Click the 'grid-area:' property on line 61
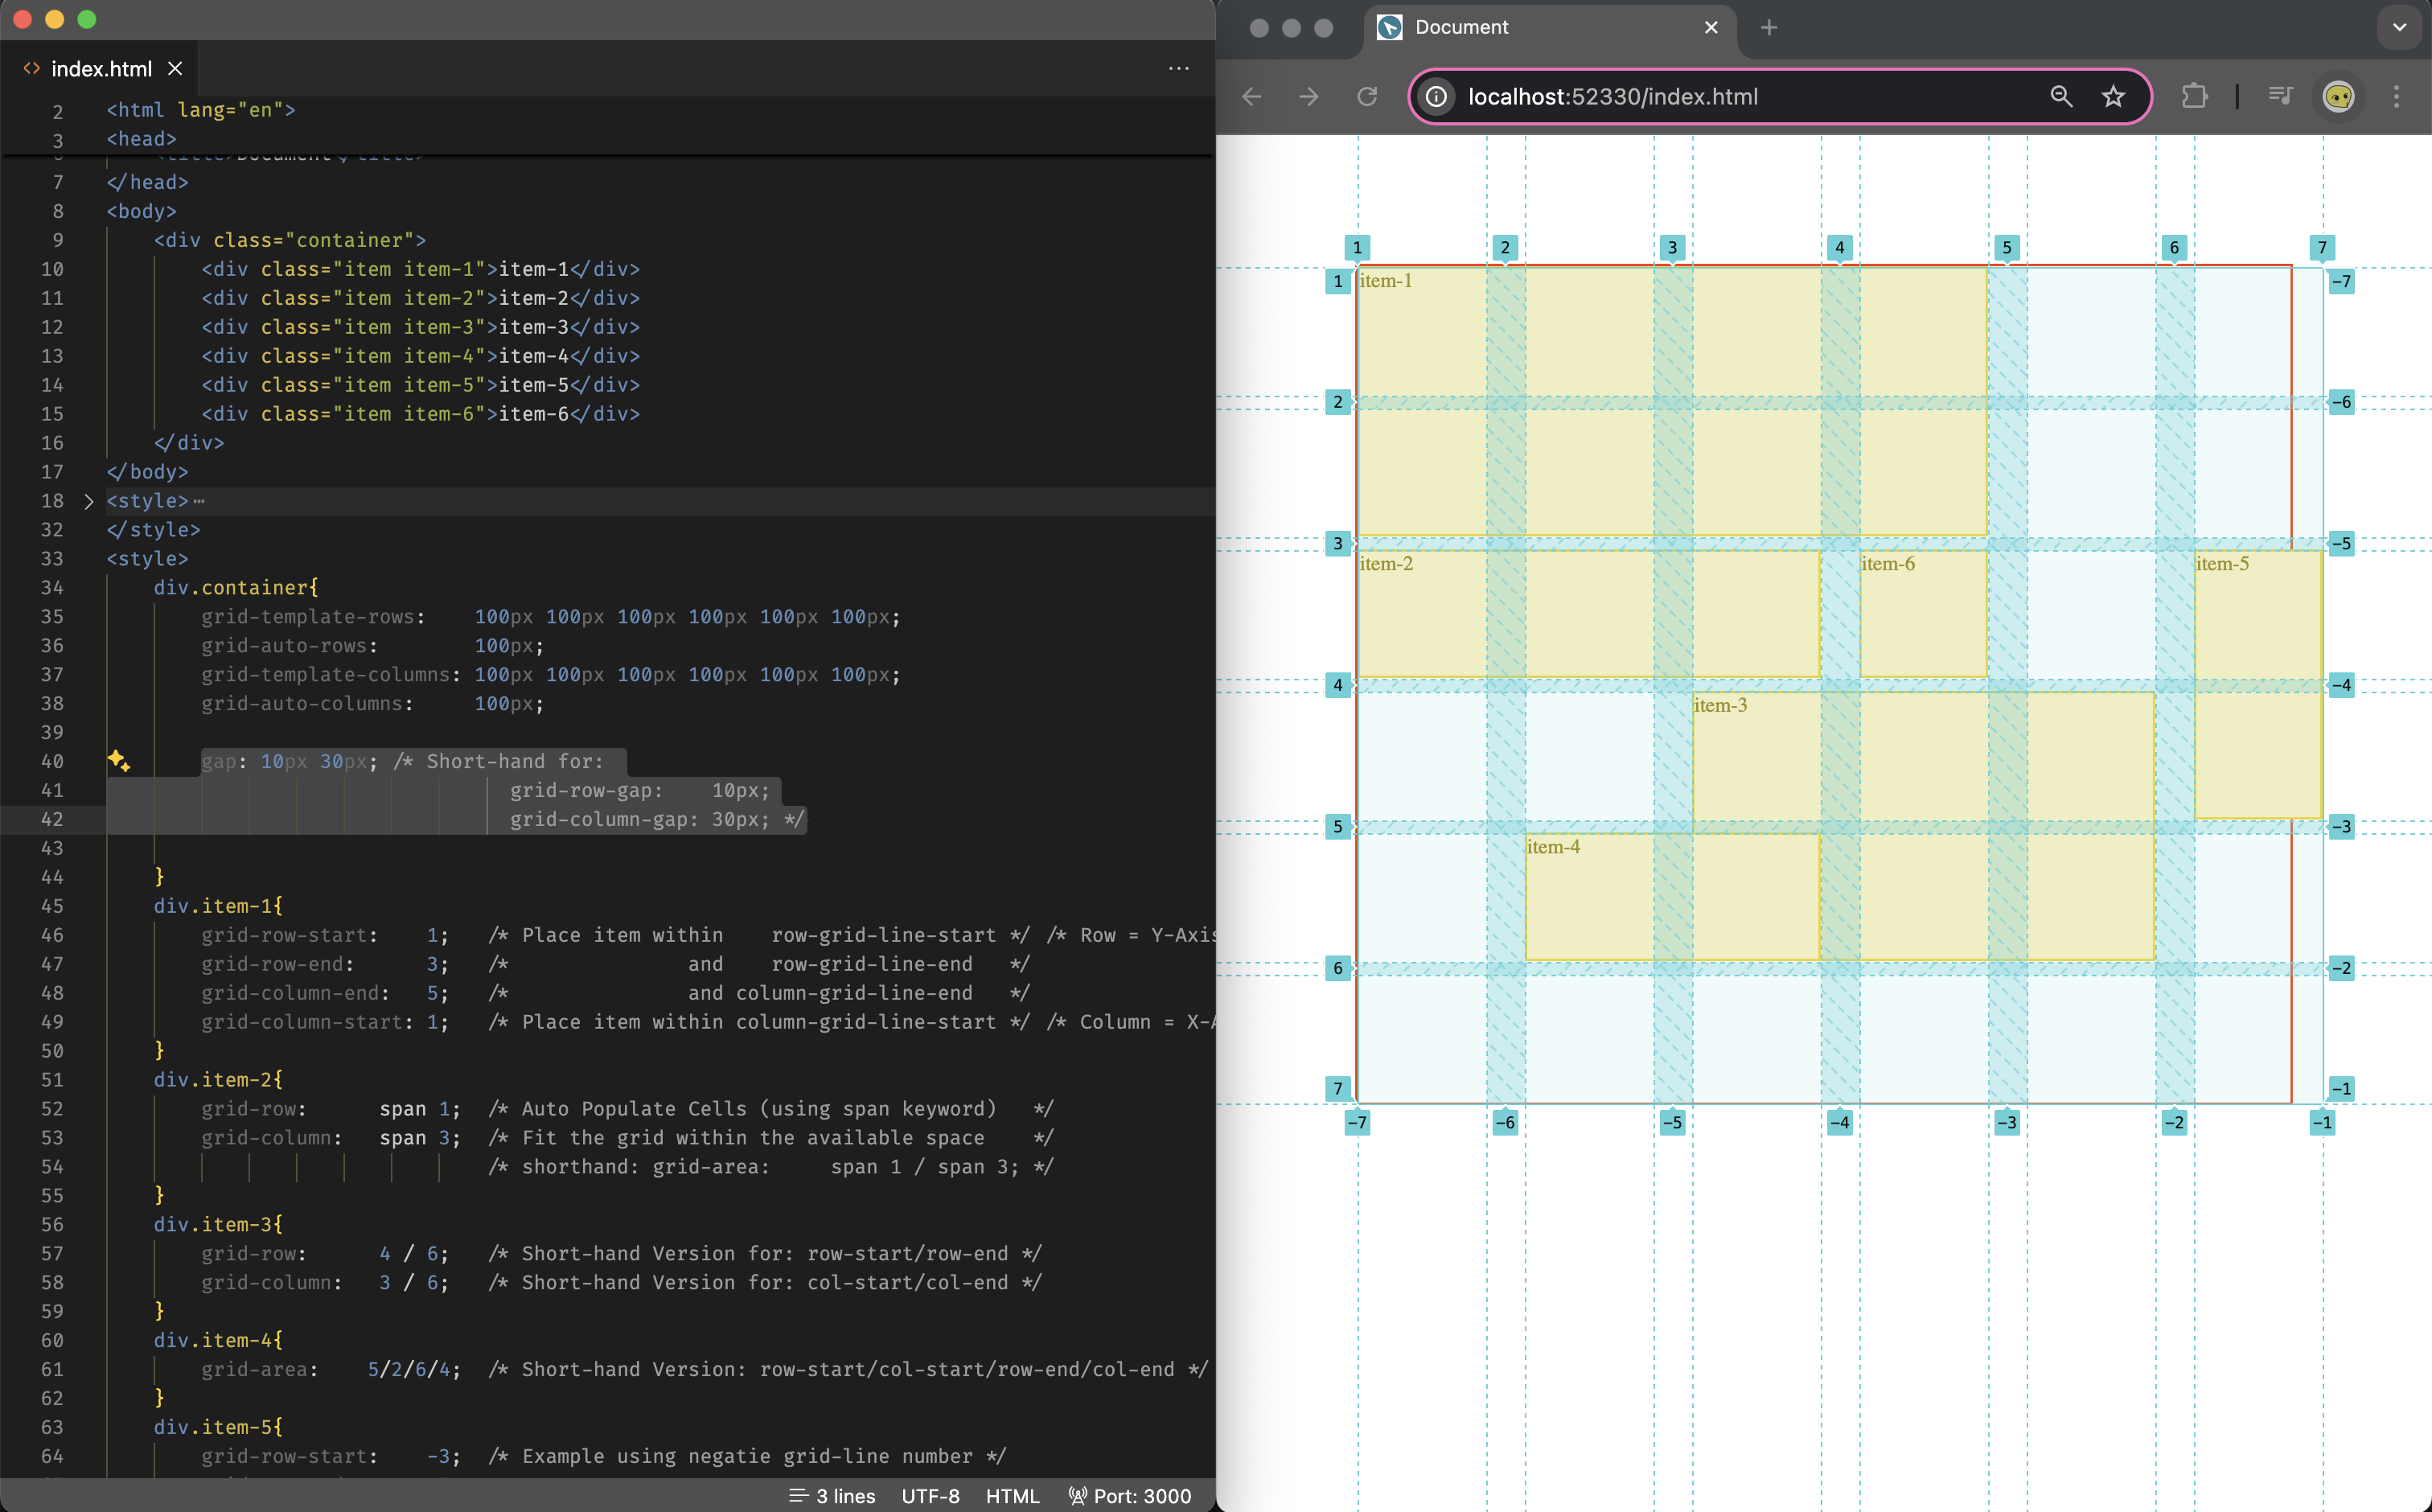 tap(260, 1370)
